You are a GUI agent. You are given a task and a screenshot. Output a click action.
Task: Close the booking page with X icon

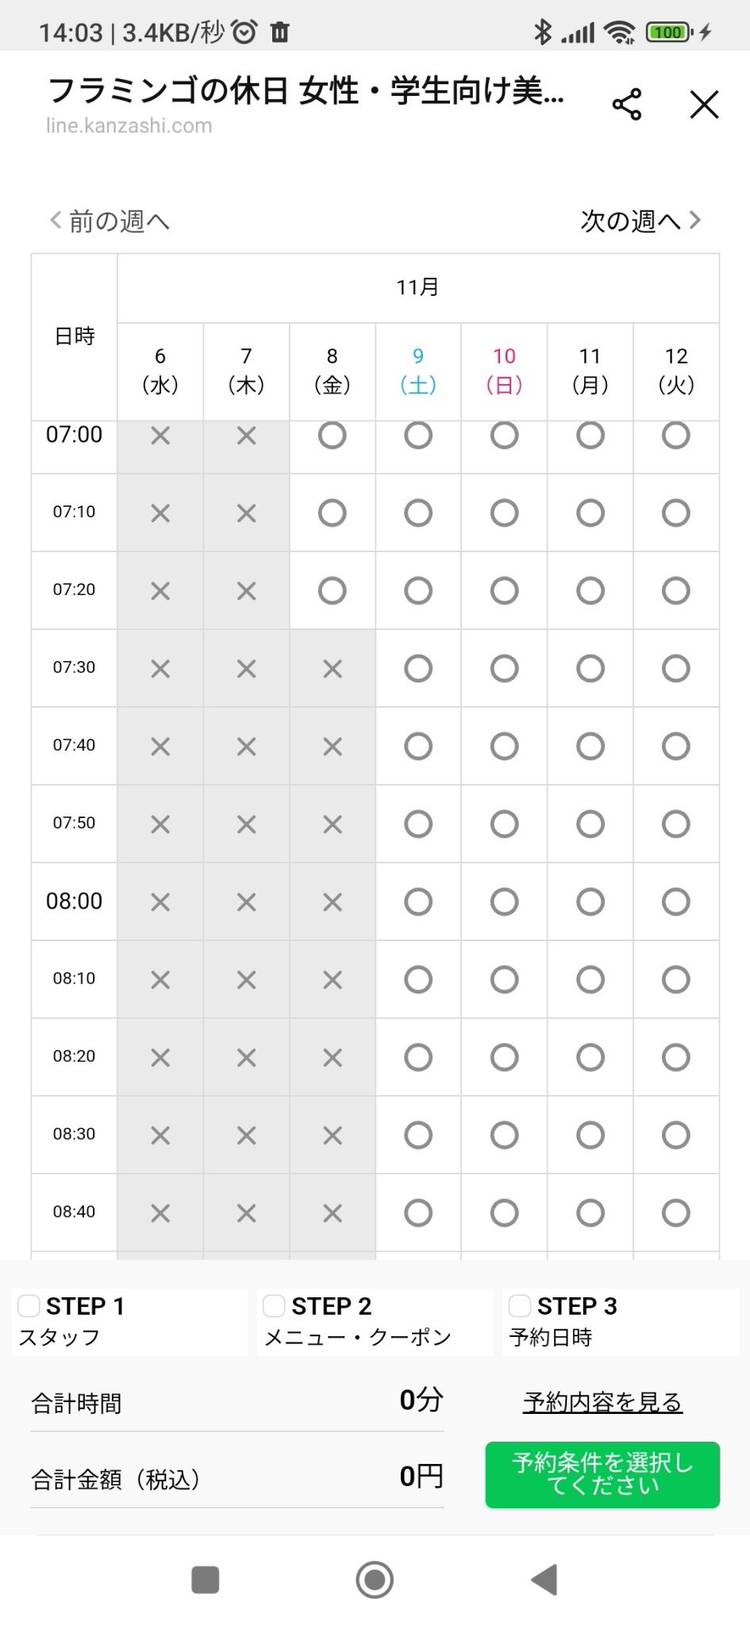(704, 104)
